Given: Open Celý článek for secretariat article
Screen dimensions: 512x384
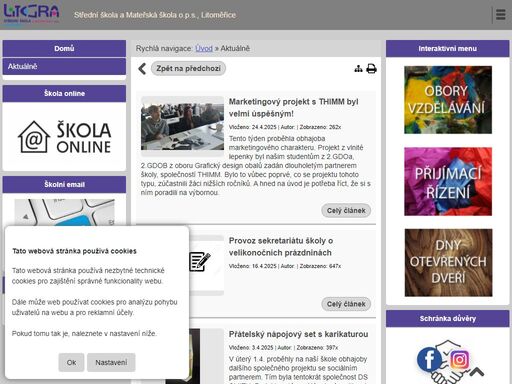Looking at the screenshot, I should [346, 304].
